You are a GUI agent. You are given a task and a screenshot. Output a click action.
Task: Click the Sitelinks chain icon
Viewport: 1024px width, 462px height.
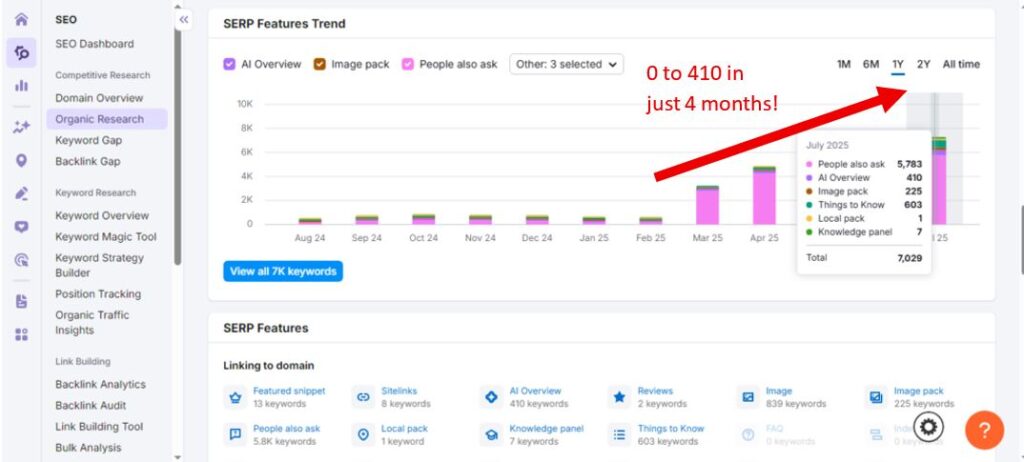[x=363, y=397]
